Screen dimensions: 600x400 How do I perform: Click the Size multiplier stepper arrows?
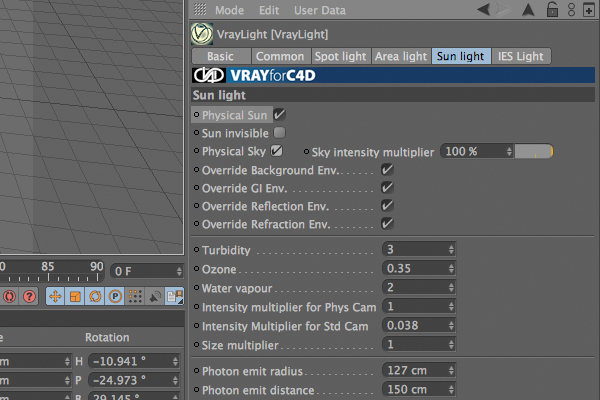pos(451,345)
